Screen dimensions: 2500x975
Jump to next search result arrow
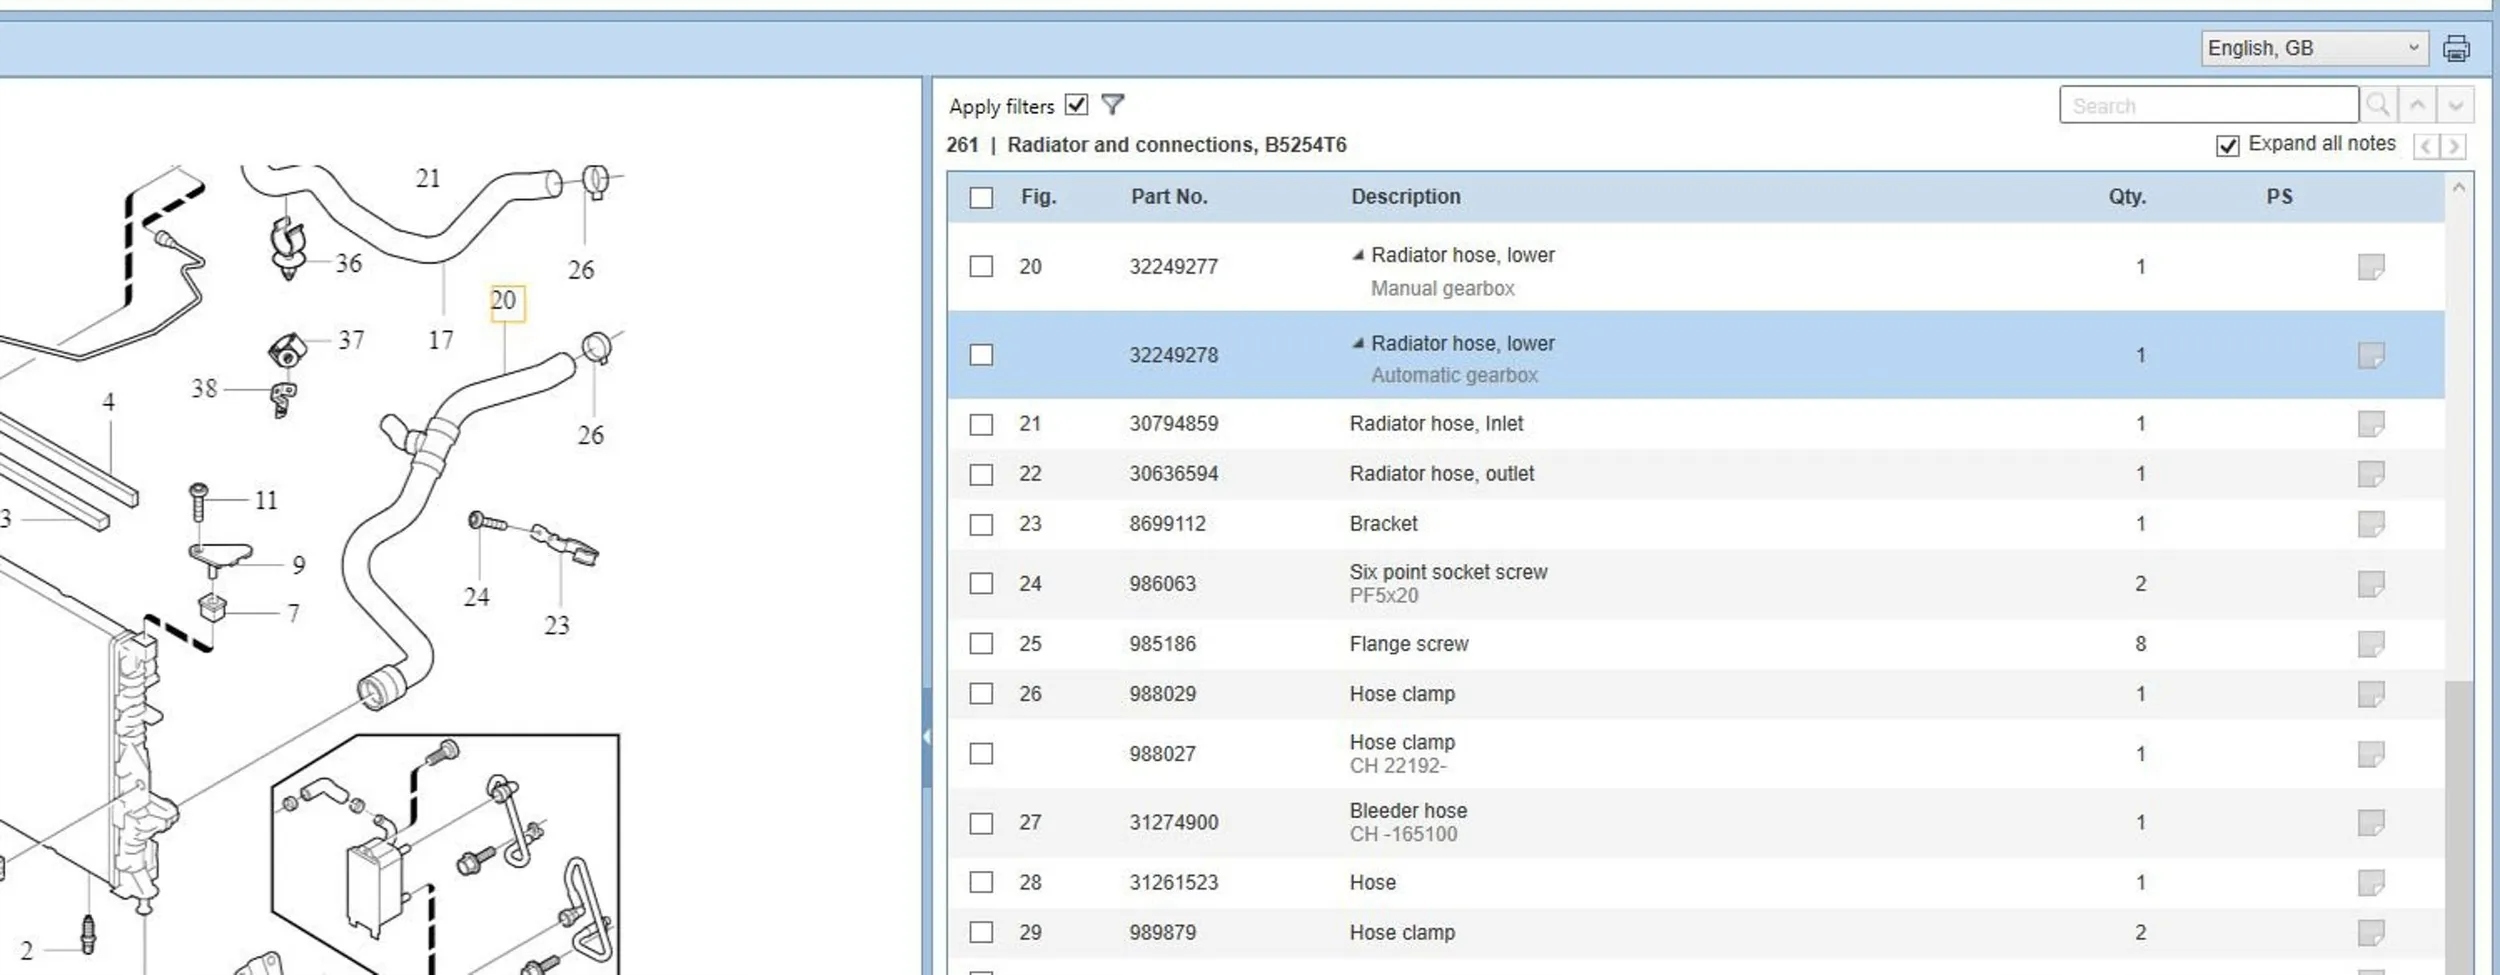click(x=2456, y=105)
